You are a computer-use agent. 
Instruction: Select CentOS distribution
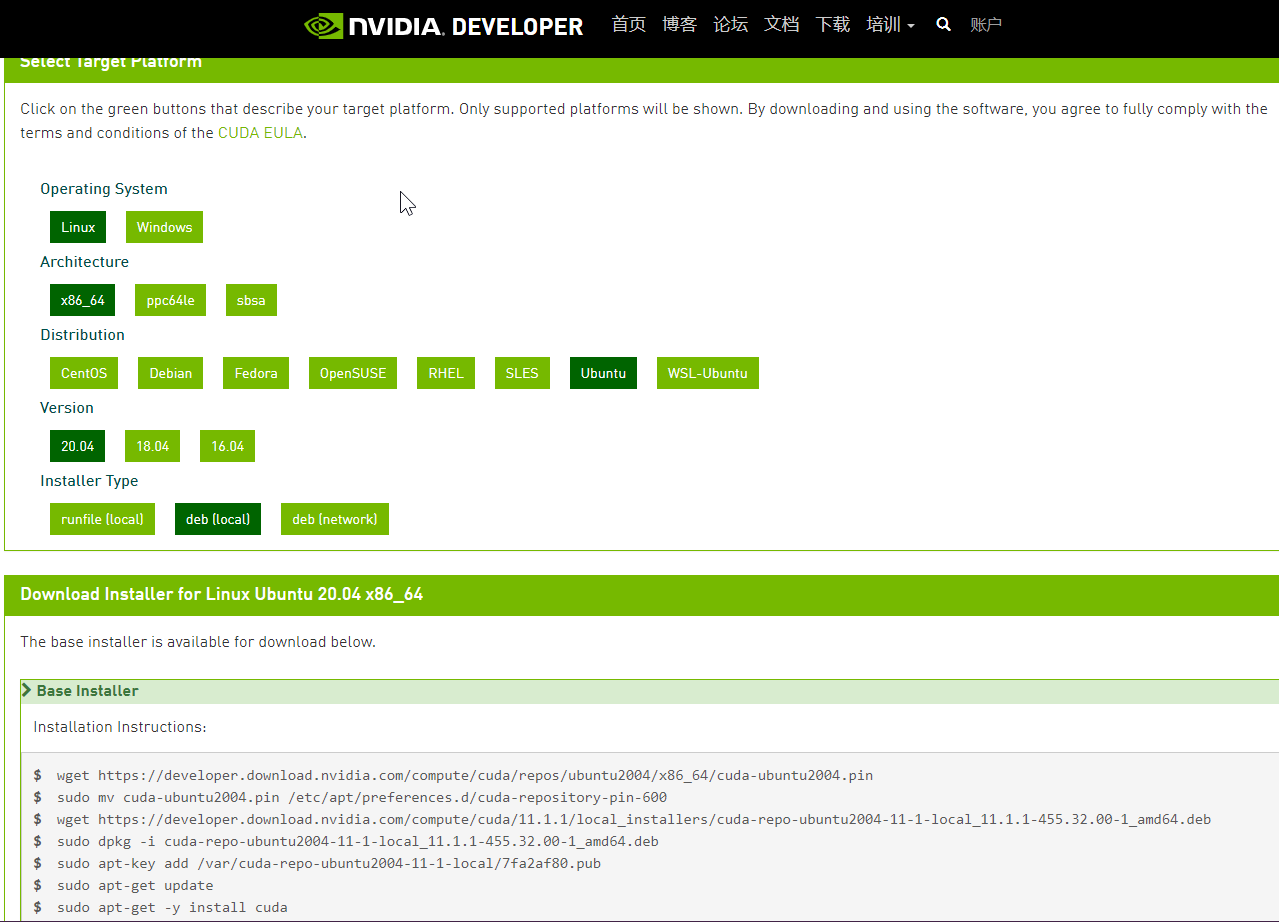84,373
